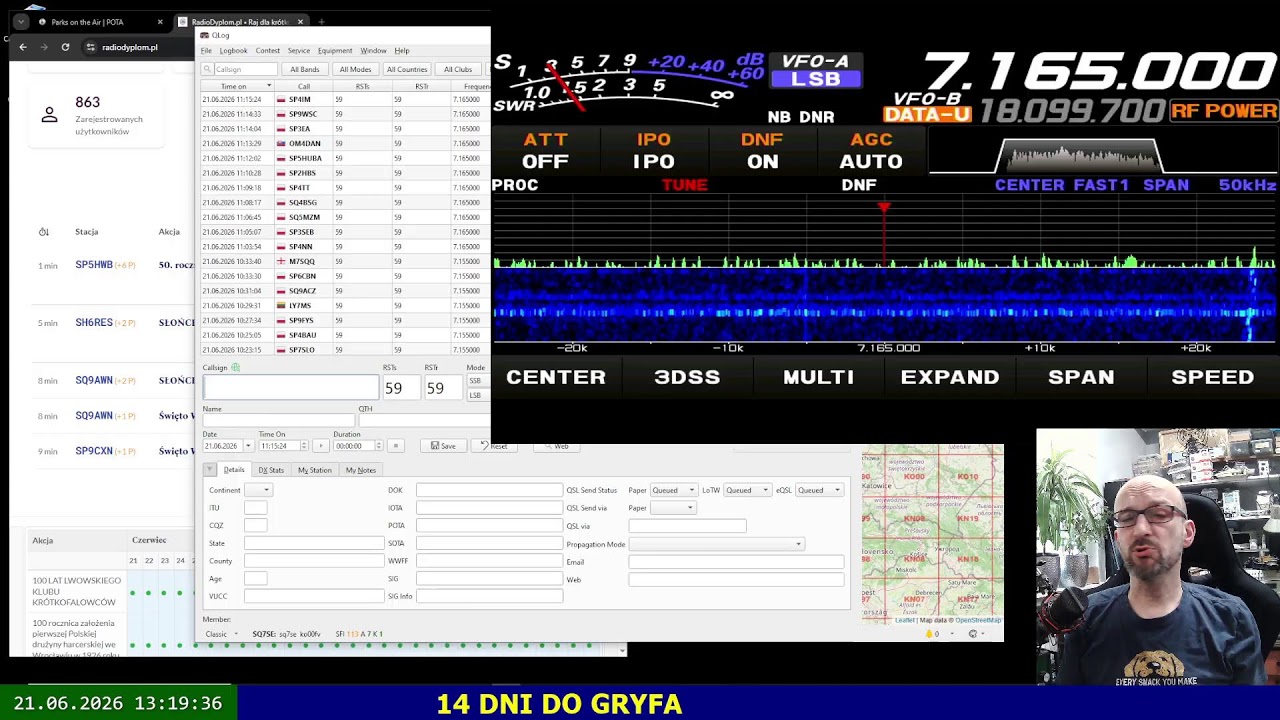Click the POTA reference field
Image resolution: width=1280 pixels, height=720 pixels.
coord(489,525)
